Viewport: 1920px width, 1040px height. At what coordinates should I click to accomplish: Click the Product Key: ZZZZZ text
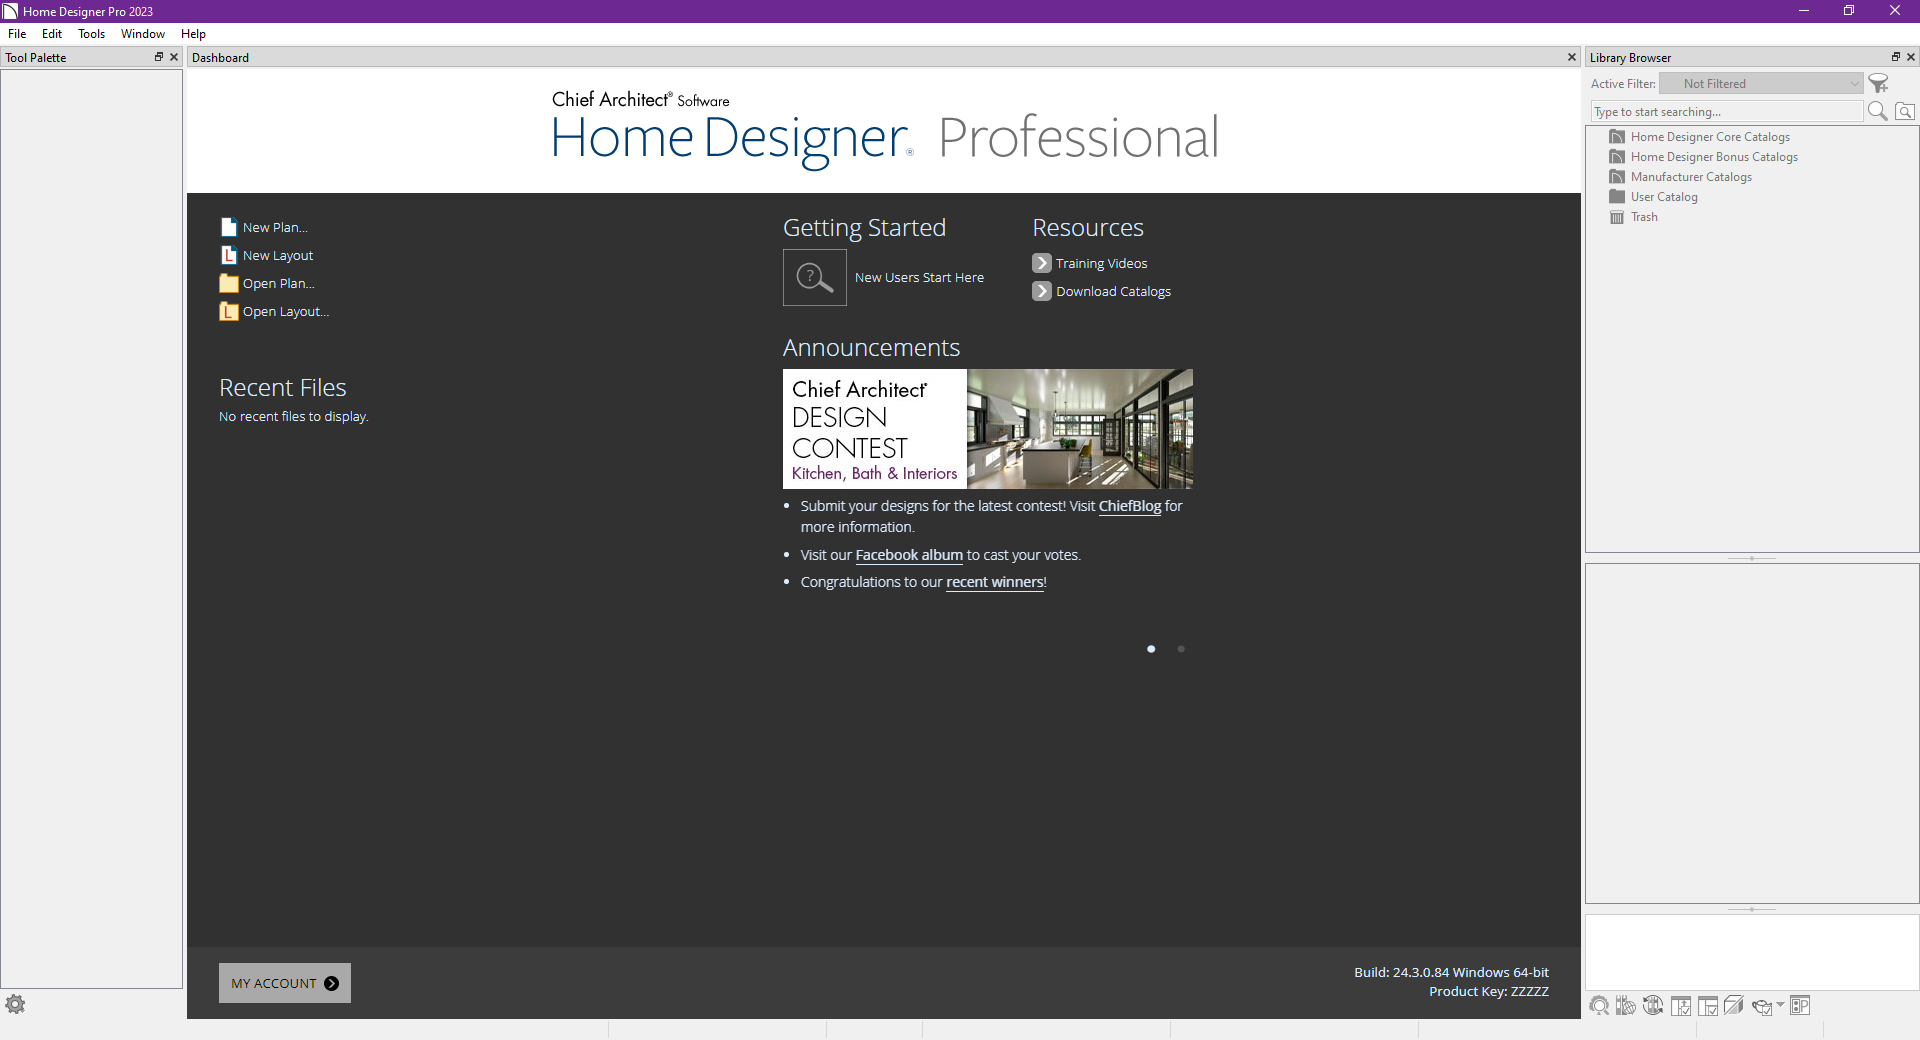point(1489,991)
